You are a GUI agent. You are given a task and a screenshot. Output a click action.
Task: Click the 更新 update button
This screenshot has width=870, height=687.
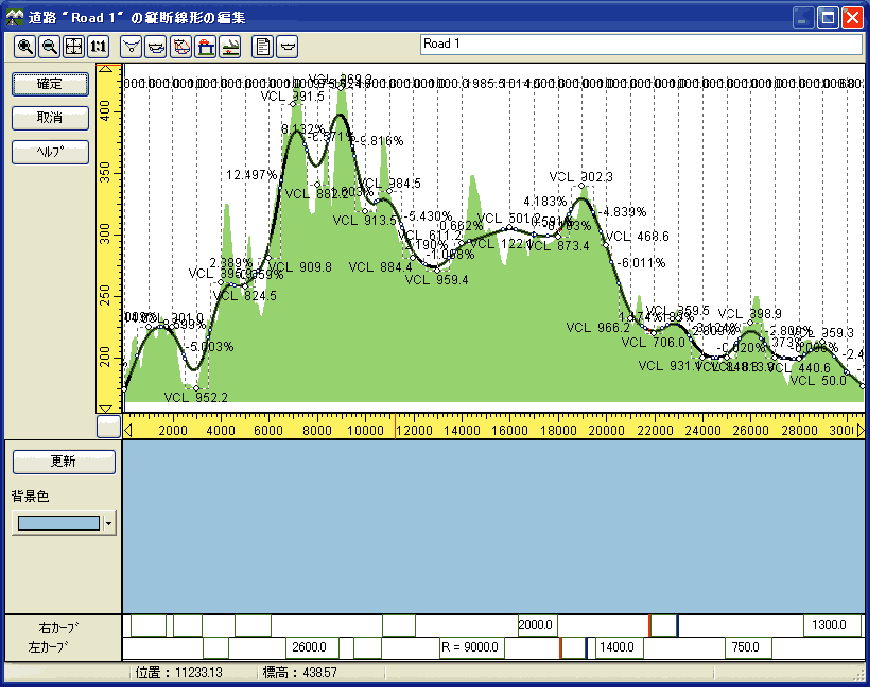64,461
